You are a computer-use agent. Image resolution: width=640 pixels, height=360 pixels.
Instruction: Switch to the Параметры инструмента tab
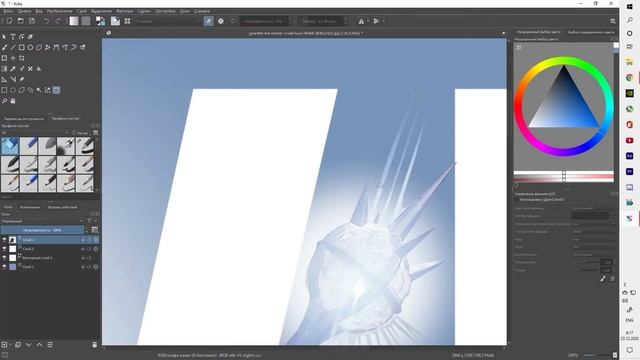(x=24, y=118)
